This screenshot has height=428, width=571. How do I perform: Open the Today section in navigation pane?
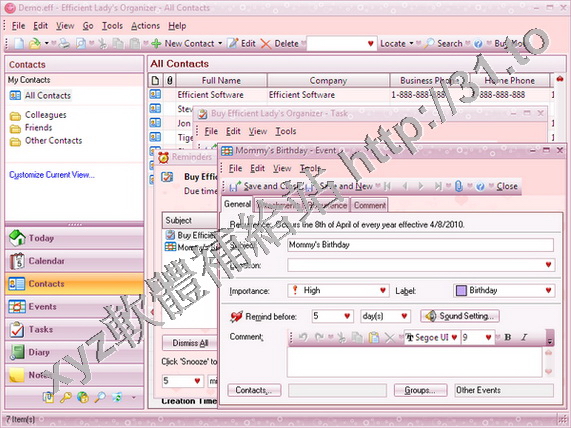click(x=74, y=238)
